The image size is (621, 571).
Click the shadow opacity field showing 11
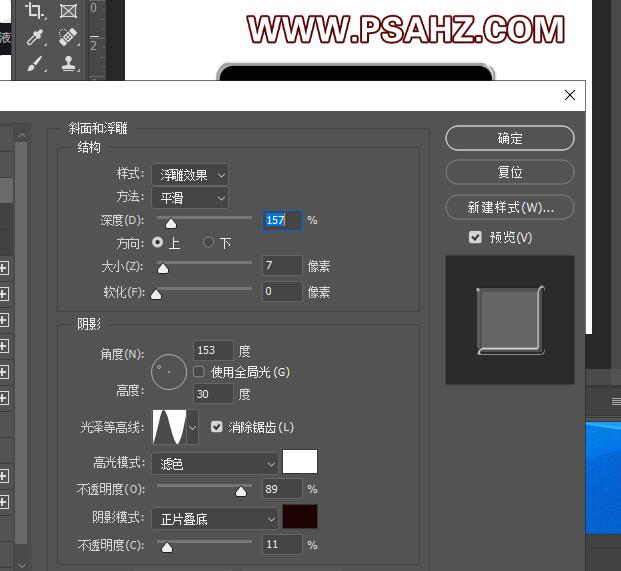point(282,544)
